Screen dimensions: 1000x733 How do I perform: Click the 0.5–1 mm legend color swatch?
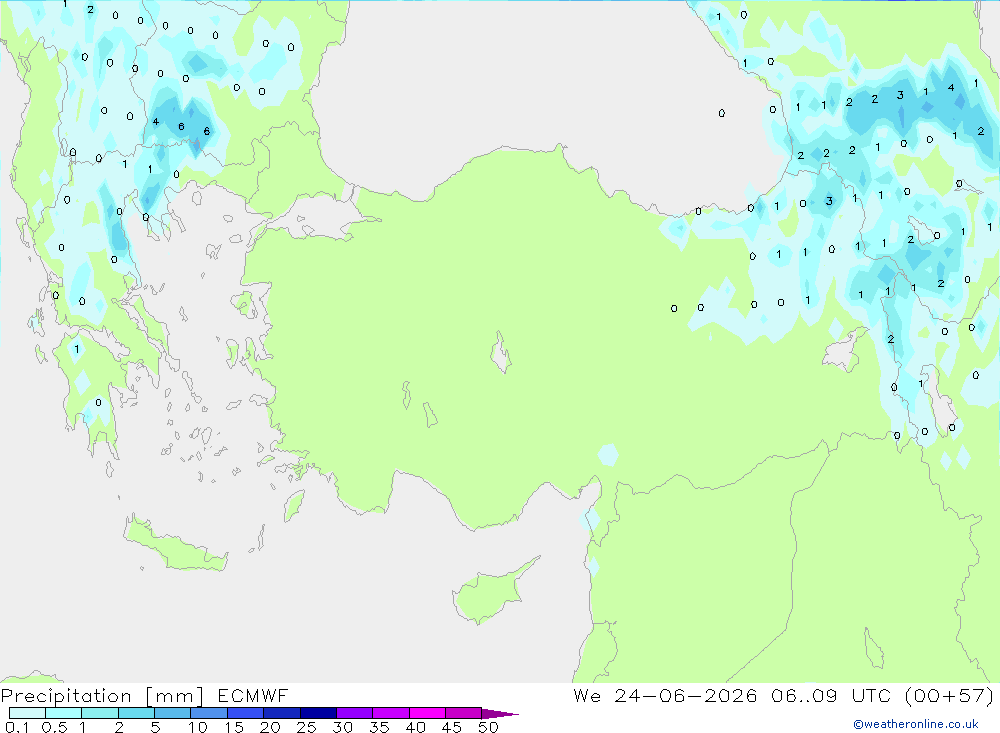click(64, 713)
